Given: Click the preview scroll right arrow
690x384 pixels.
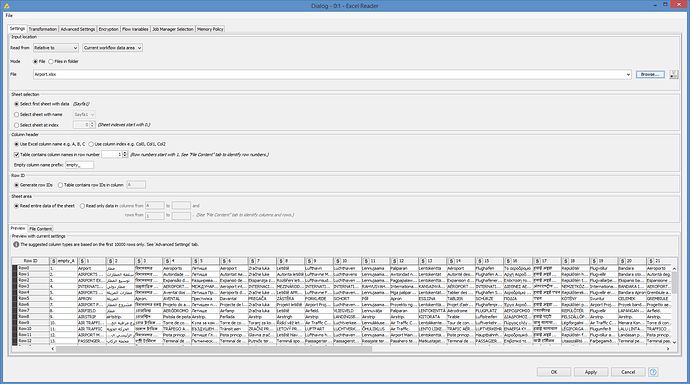Looking at the screenshot, I should (x=668, y=349).
